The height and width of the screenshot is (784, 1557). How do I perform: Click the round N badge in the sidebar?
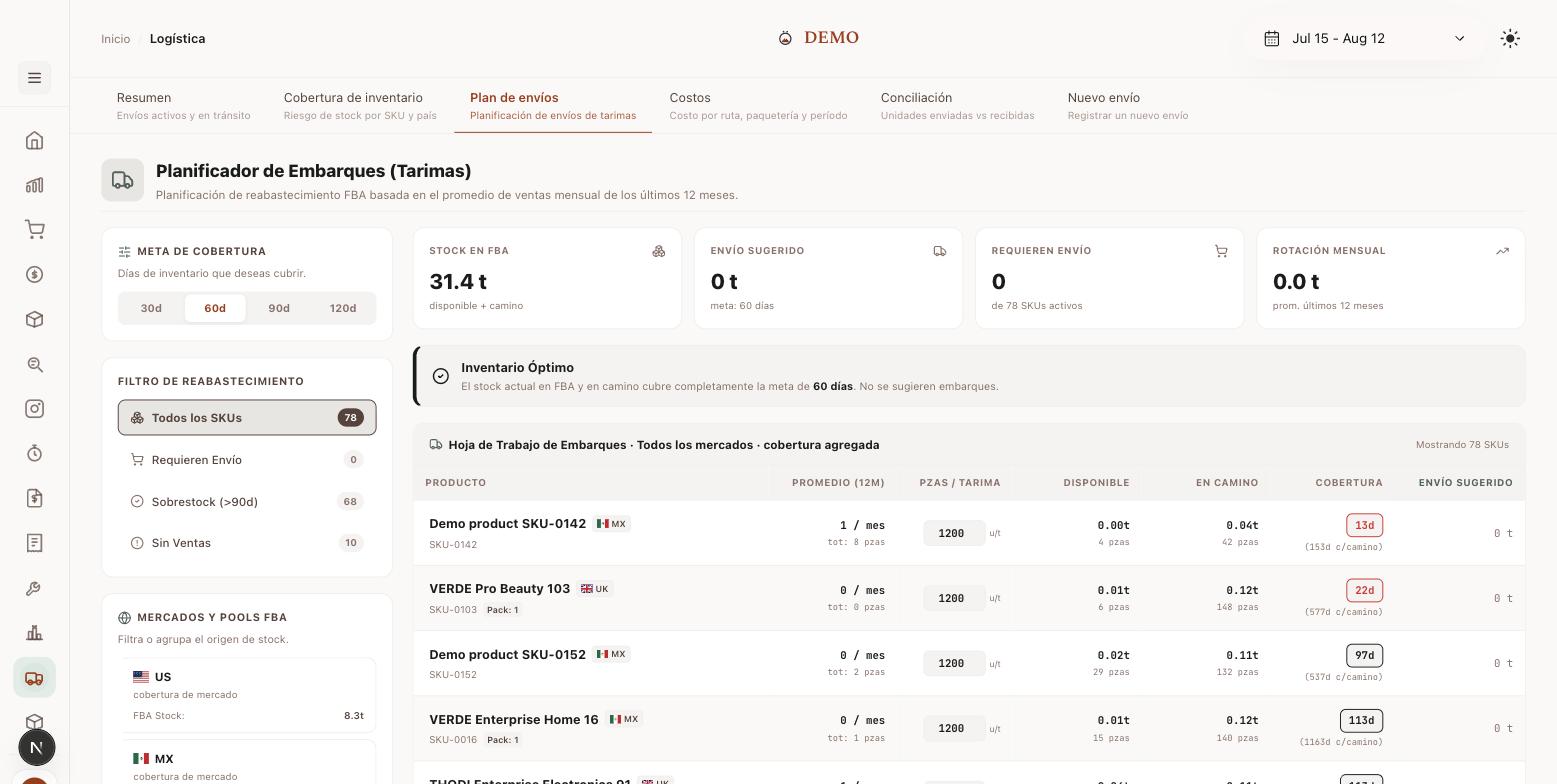37,747
